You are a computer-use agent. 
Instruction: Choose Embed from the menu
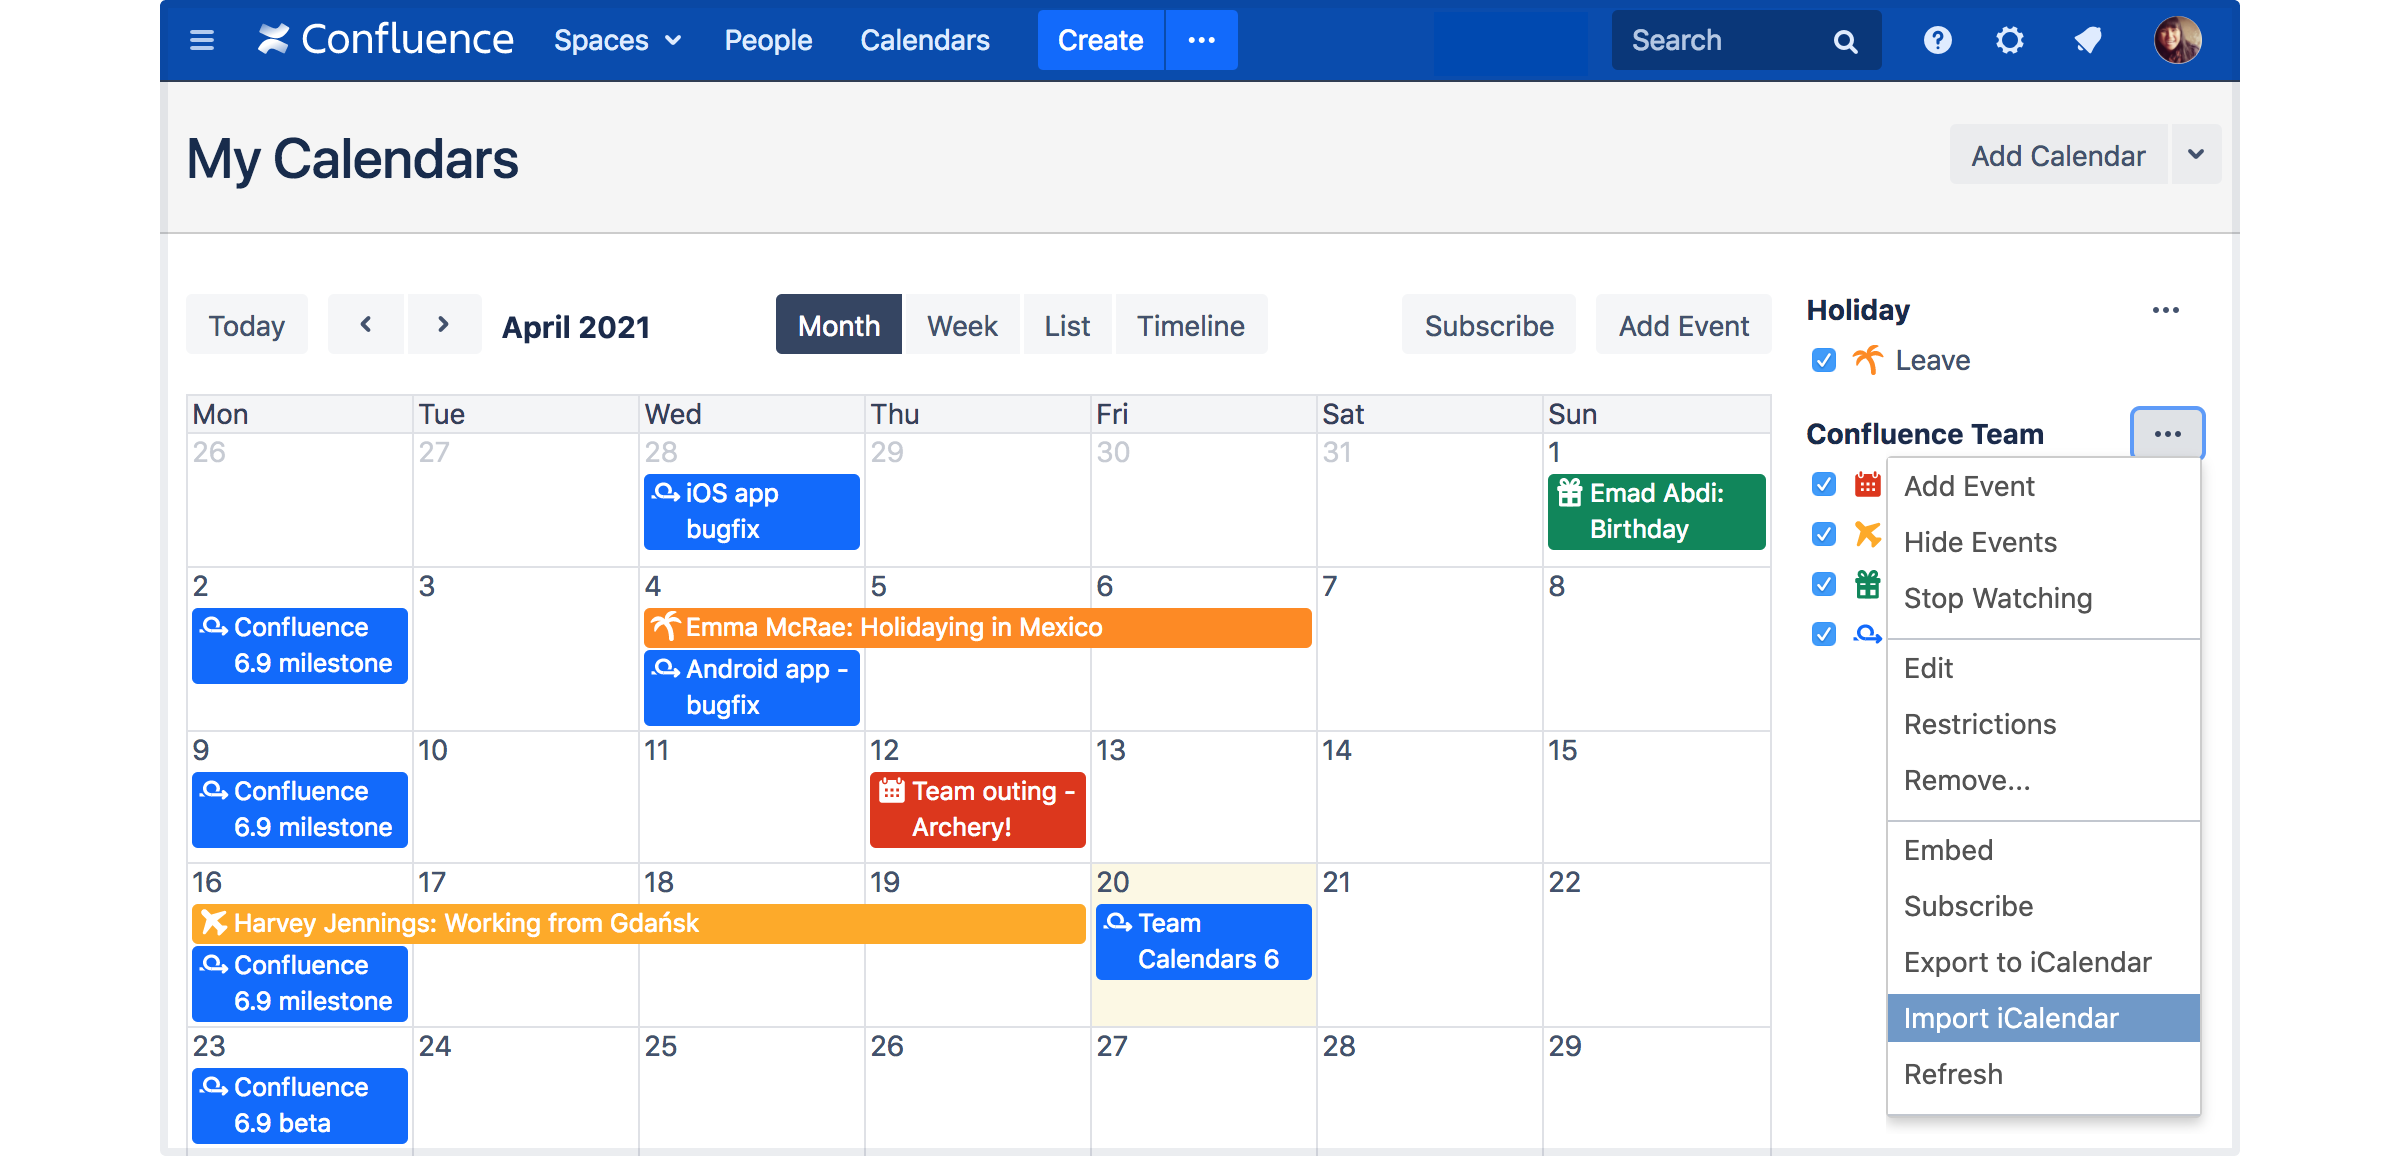(x=2044, y=850)
